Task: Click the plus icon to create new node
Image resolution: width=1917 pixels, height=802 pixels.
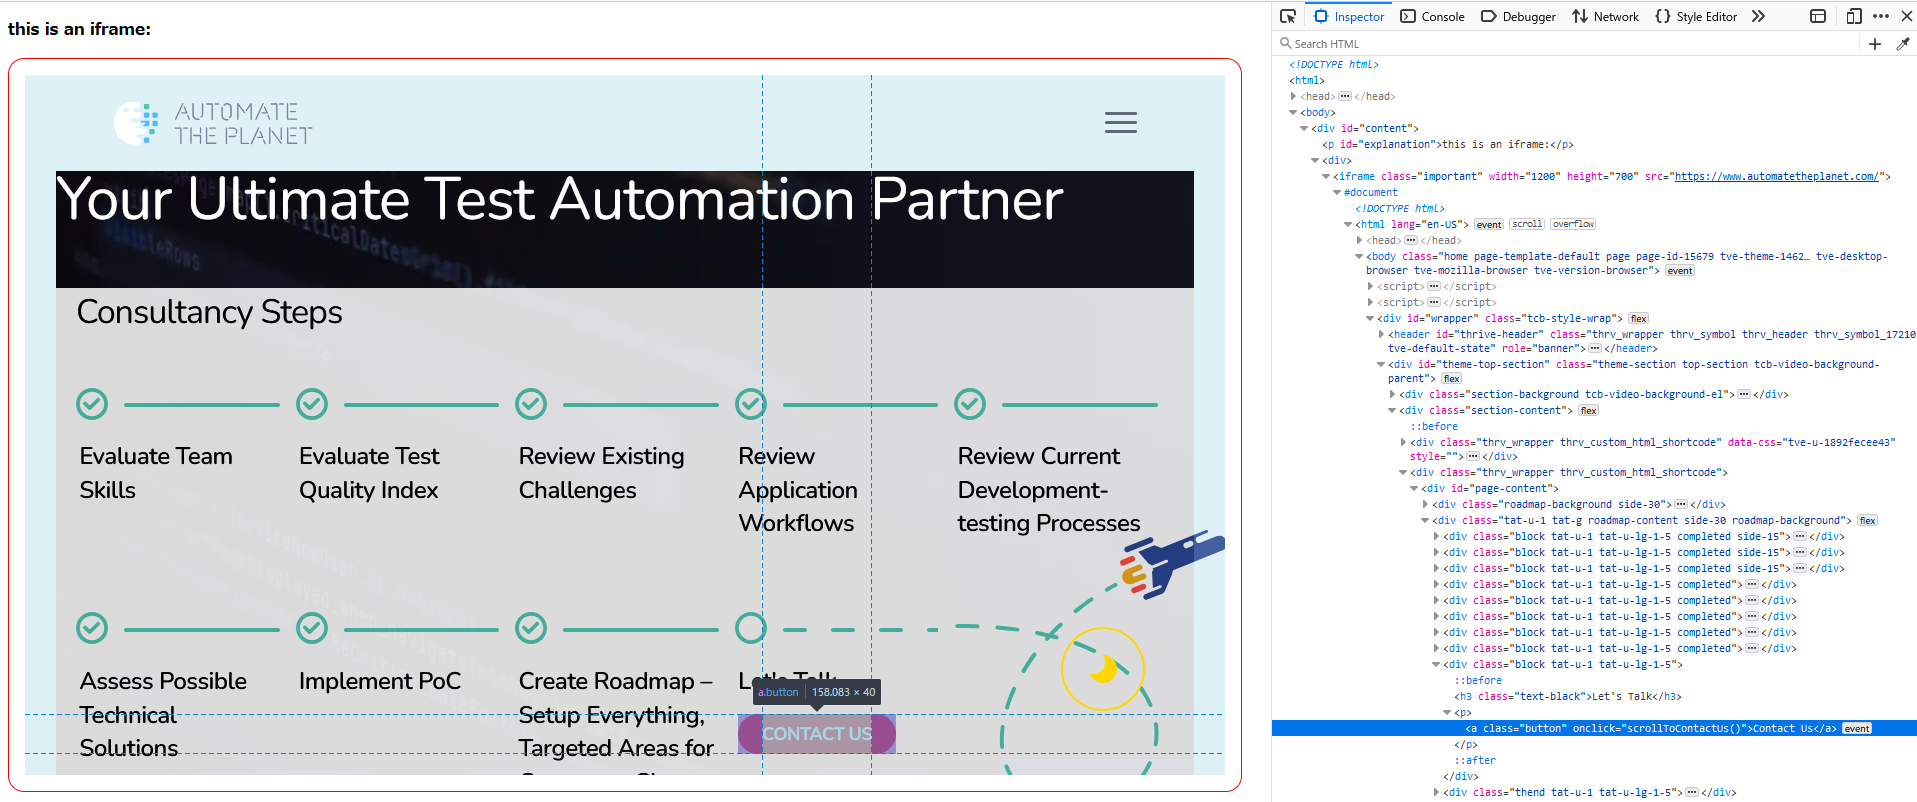Action: pyautogui.click(x=1875, y=44)
